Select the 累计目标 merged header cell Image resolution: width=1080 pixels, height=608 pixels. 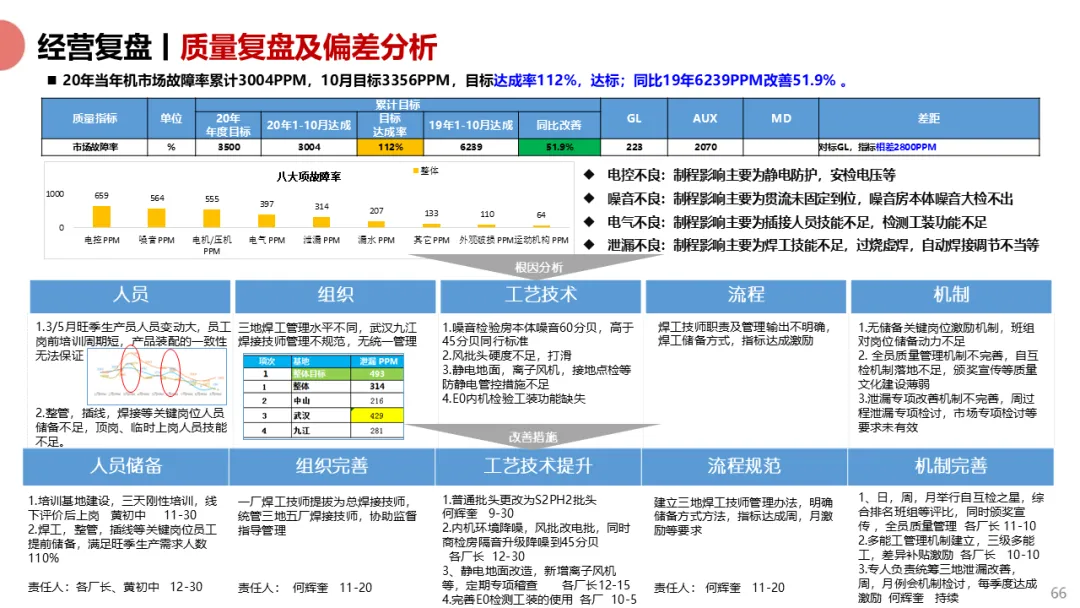point(397,105)
